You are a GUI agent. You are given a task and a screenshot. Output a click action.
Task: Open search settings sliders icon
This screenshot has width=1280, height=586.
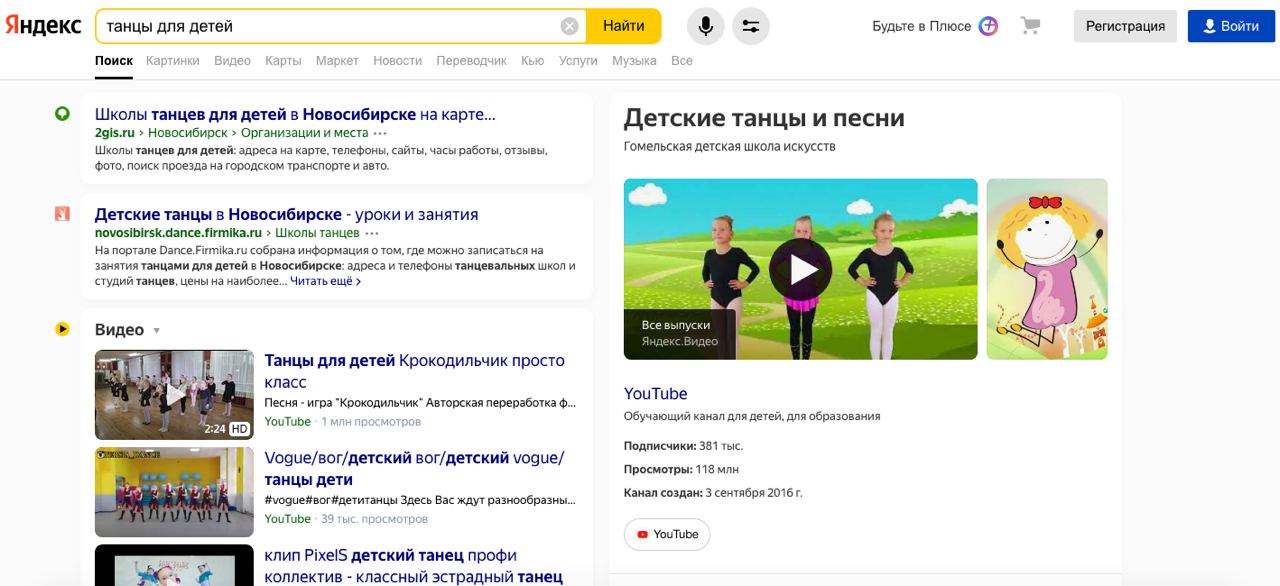coord(751,26)
